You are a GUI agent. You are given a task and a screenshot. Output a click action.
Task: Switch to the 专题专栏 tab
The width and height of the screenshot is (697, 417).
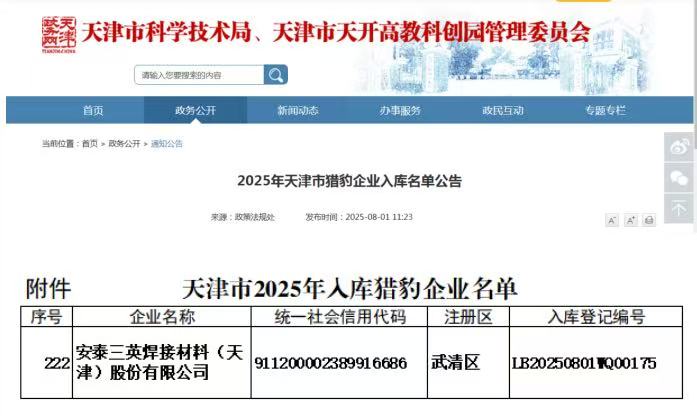605,110
